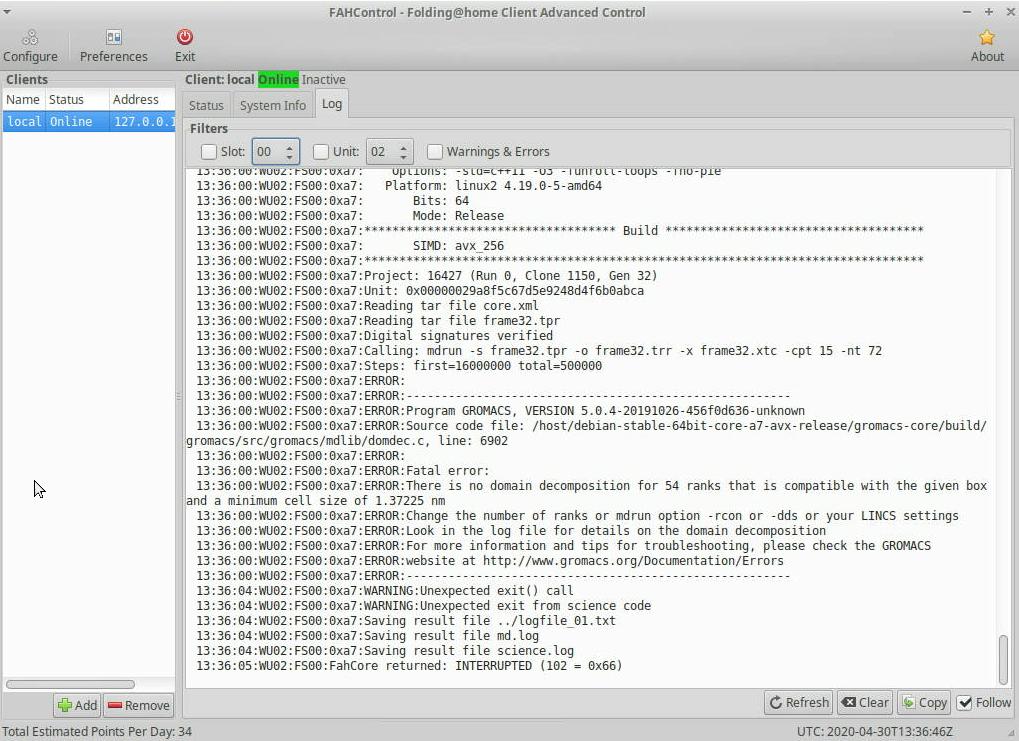1019x741 pixels.
Task: Copy the log contents
Action: pyautogui.click(x=924, y=703)
